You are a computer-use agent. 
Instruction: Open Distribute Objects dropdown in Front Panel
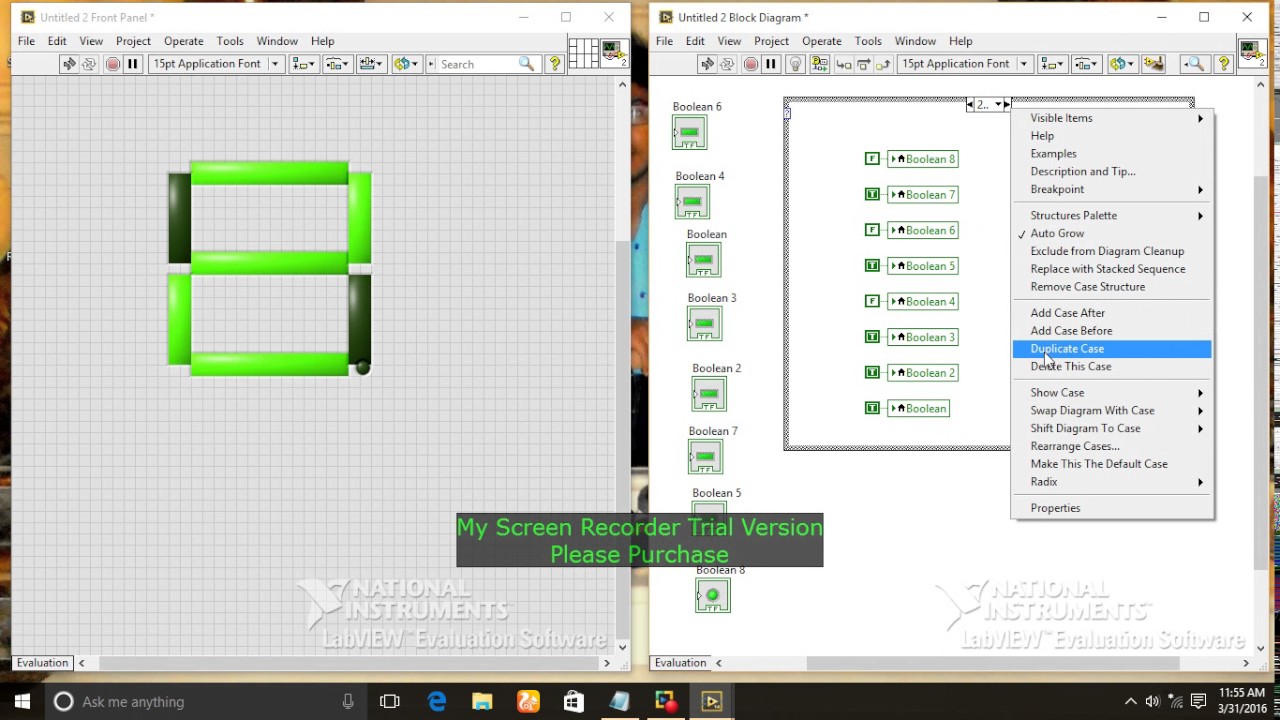point(337,64)
